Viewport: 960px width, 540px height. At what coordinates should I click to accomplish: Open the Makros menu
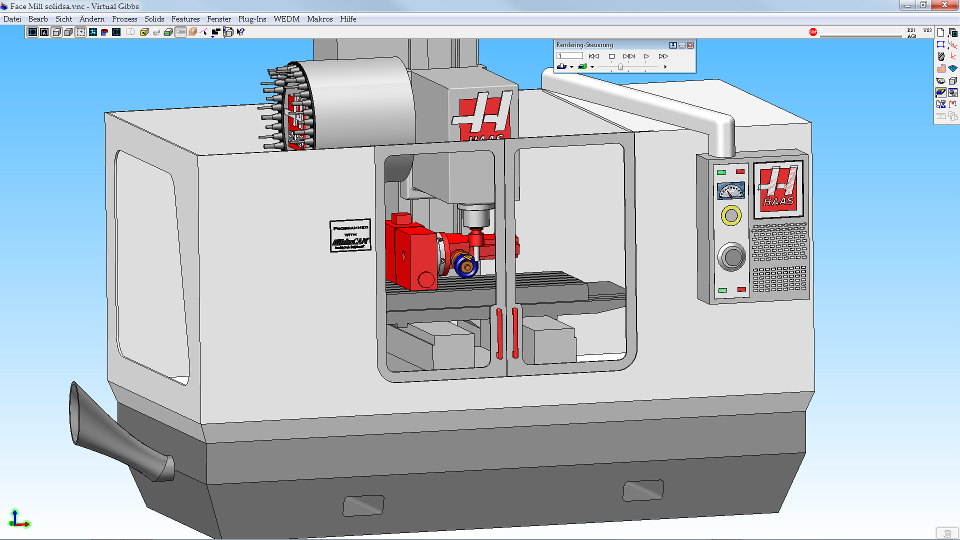(x=320, y=19)
